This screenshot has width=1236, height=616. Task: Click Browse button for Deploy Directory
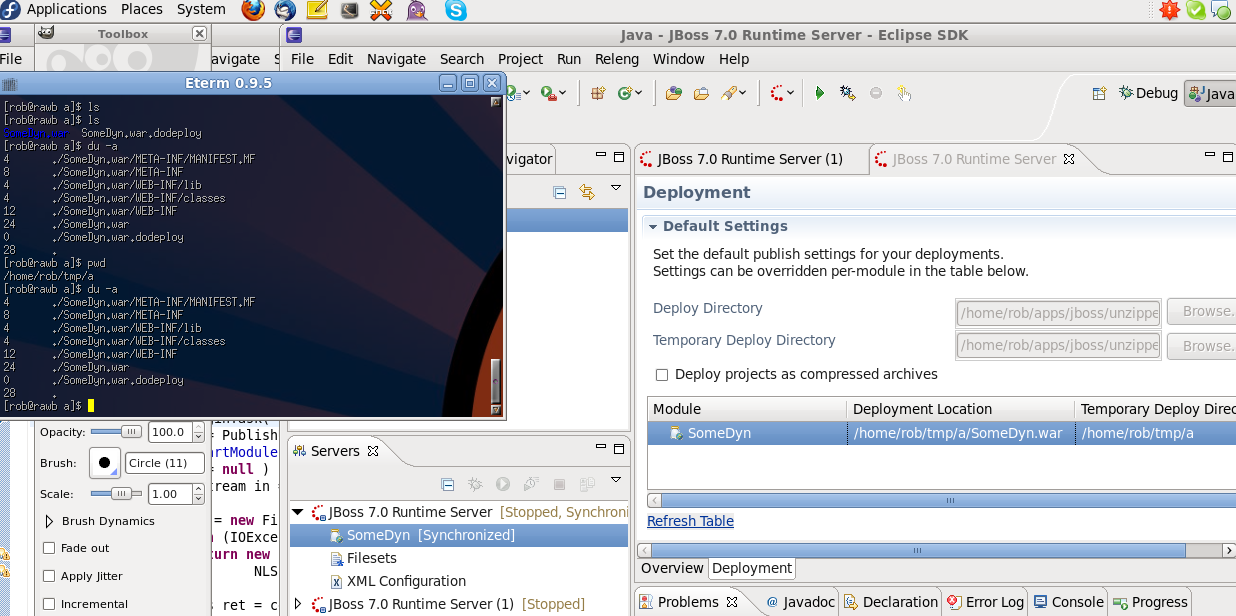[1202, 311]
